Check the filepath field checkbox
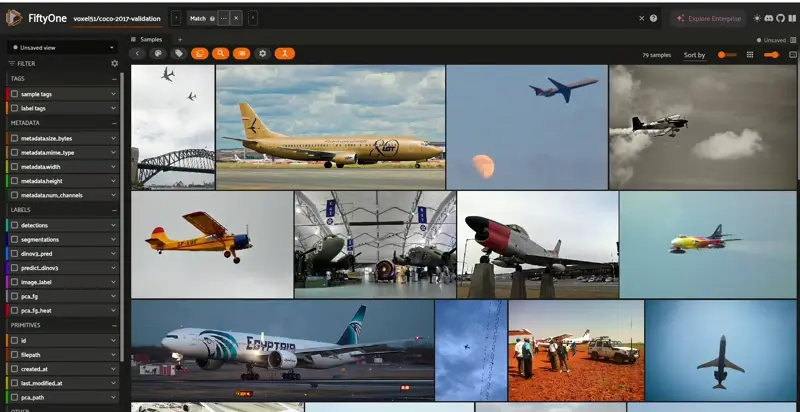Image resolution: width=800 pixels, height=412 pixels. coord(15,354)
